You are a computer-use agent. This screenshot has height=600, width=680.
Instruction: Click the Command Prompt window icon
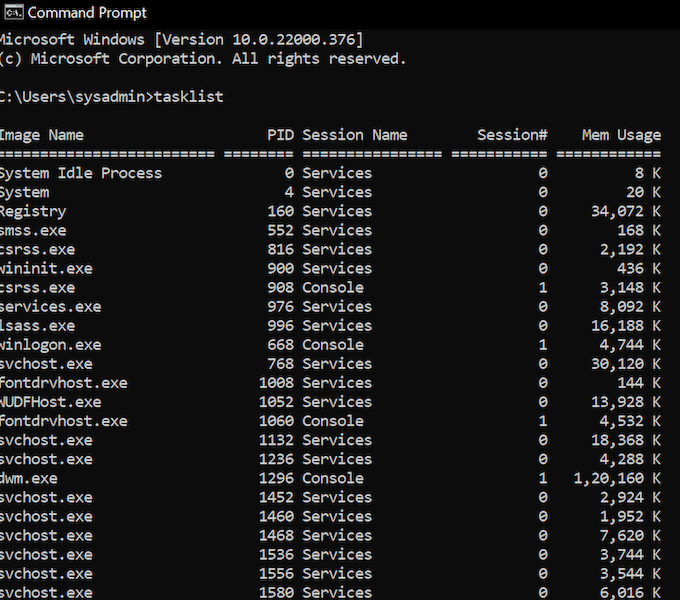[13, 13]
